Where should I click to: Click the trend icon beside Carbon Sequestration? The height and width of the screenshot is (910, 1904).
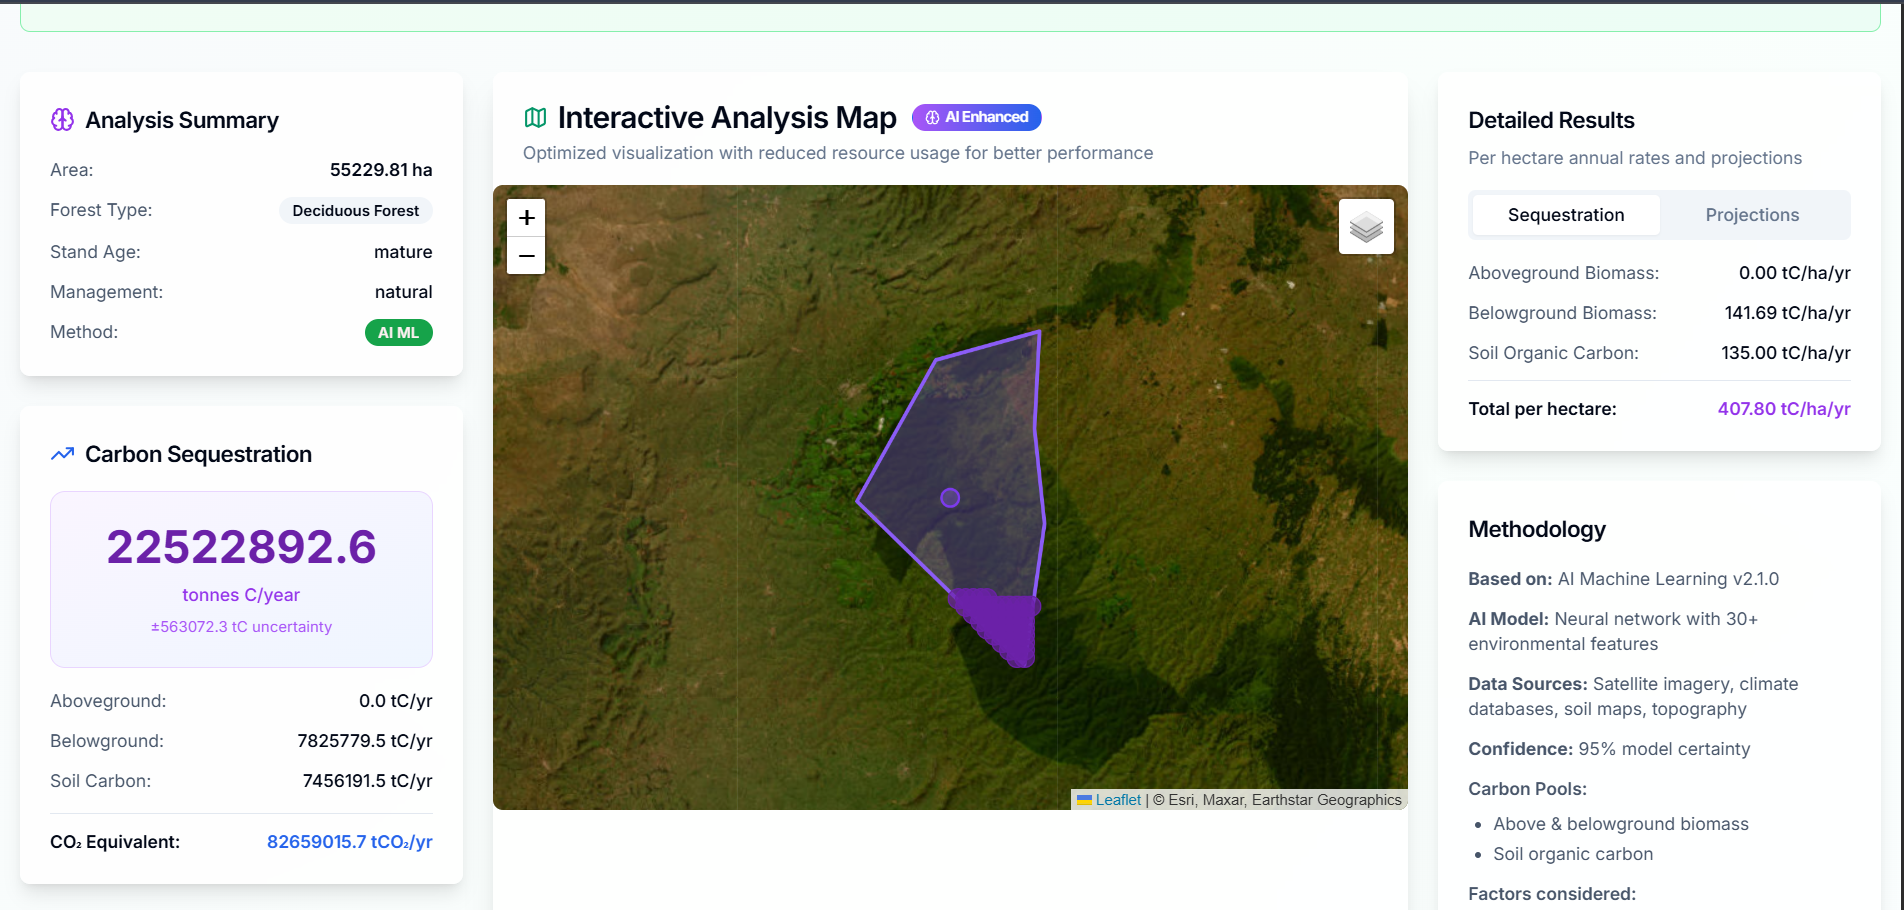(x=62, y=454)
